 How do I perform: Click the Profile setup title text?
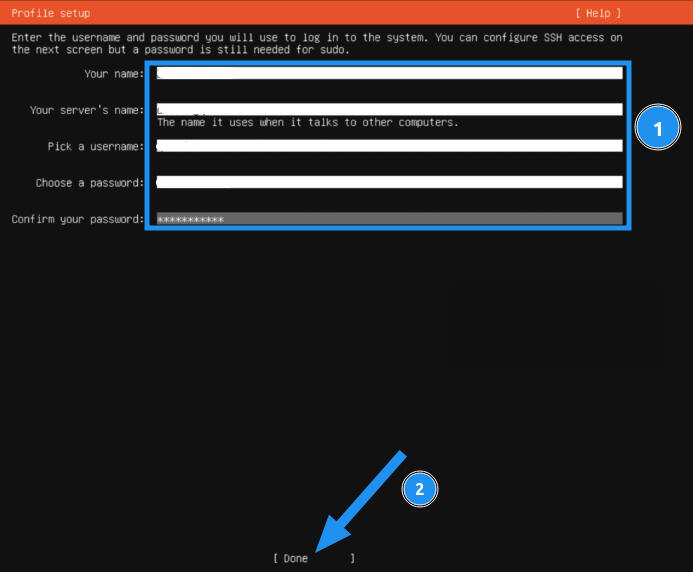tap(50, 13)
